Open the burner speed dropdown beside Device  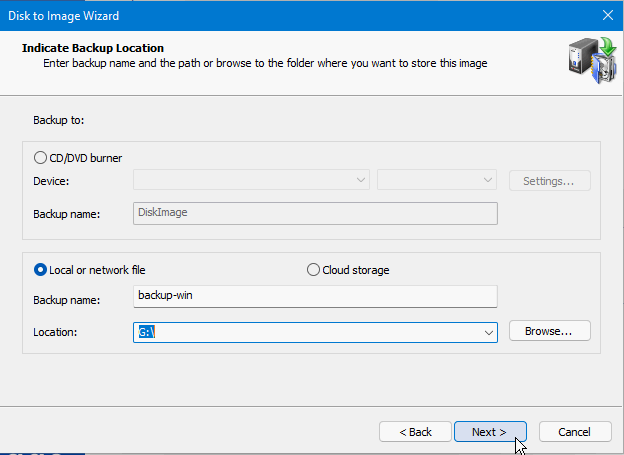[437, 180]
